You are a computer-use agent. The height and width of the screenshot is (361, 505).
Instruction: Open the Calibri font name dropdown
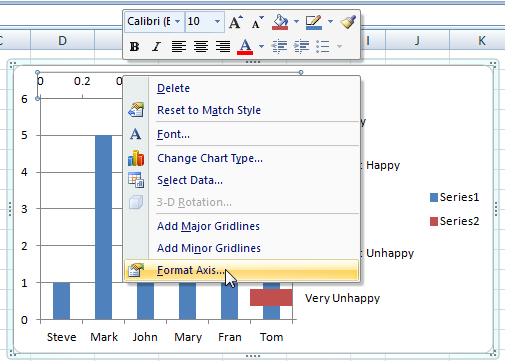click(178, 22)
